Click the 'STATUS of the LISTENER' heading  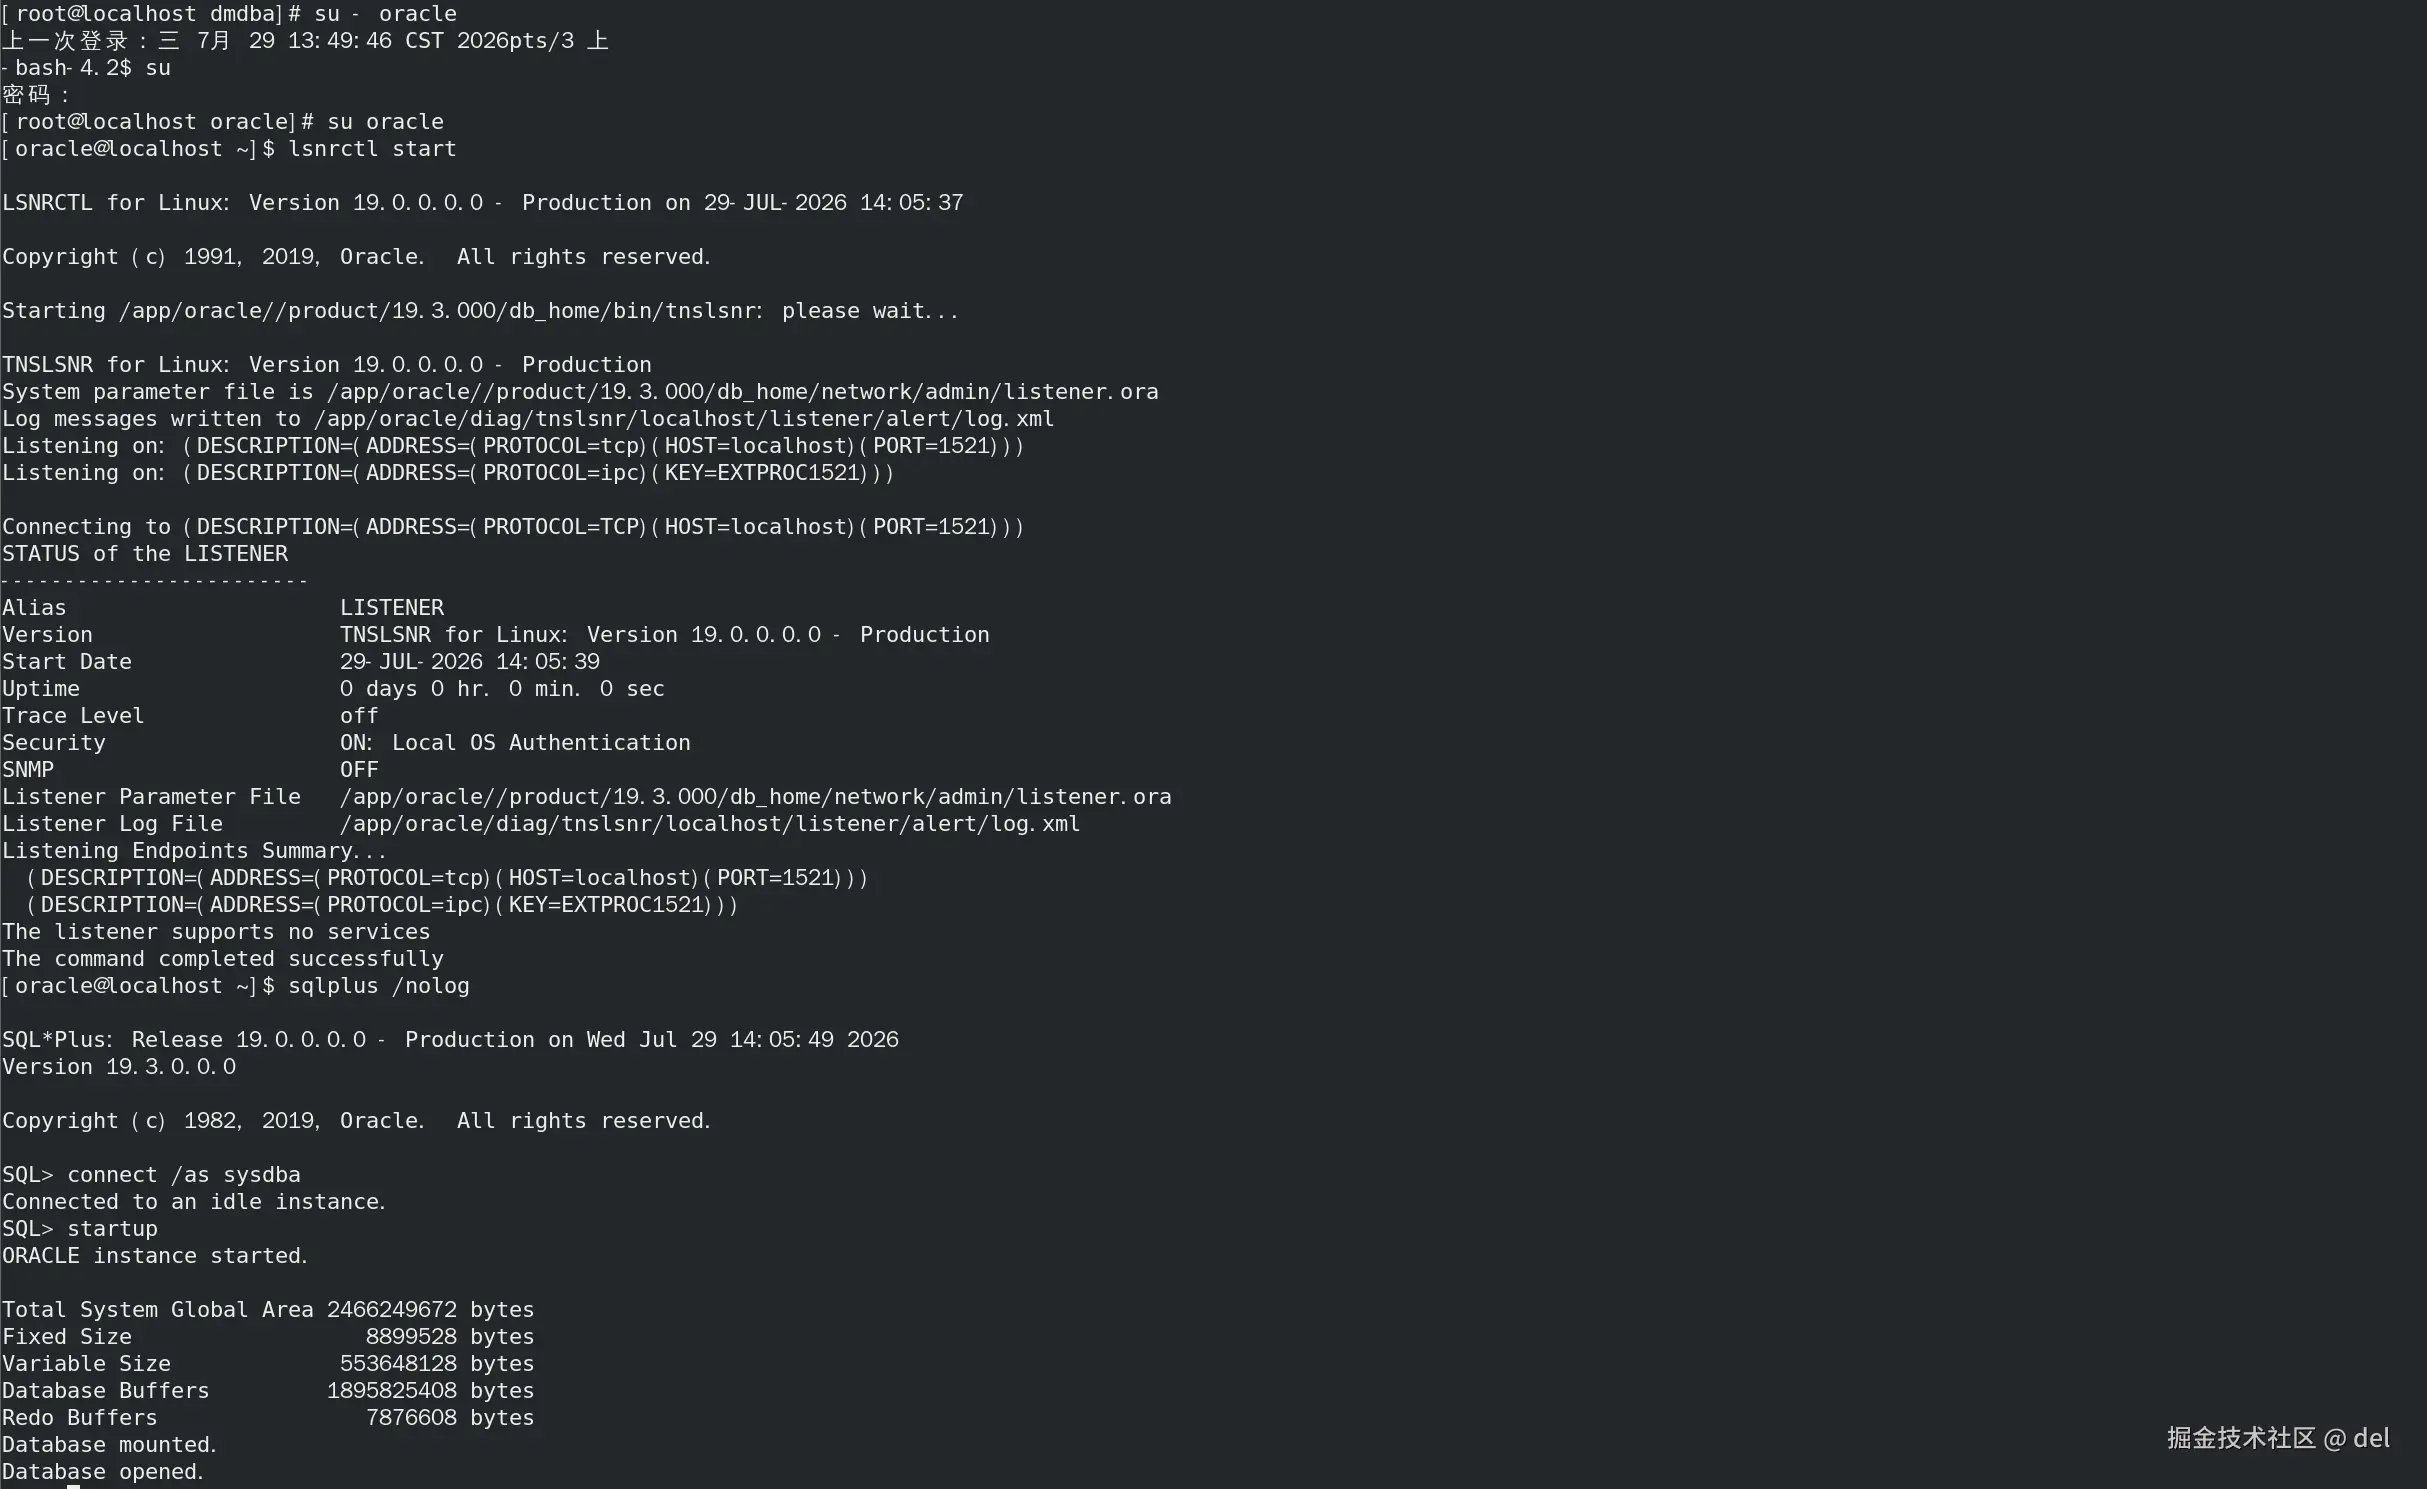(x=145, y=554)
